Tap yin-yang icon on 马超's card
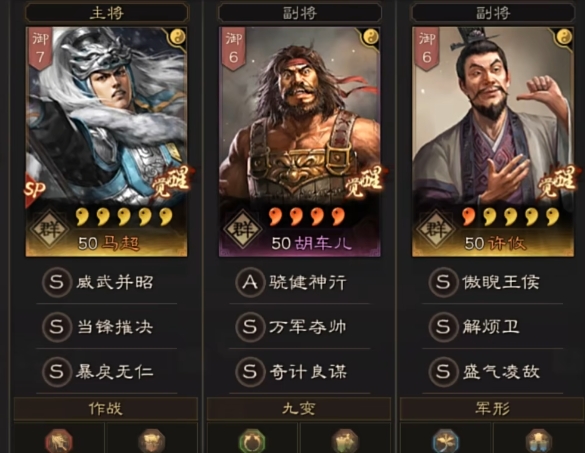The height and width of the screenshot is (453, 585). (x=178, y=37)
